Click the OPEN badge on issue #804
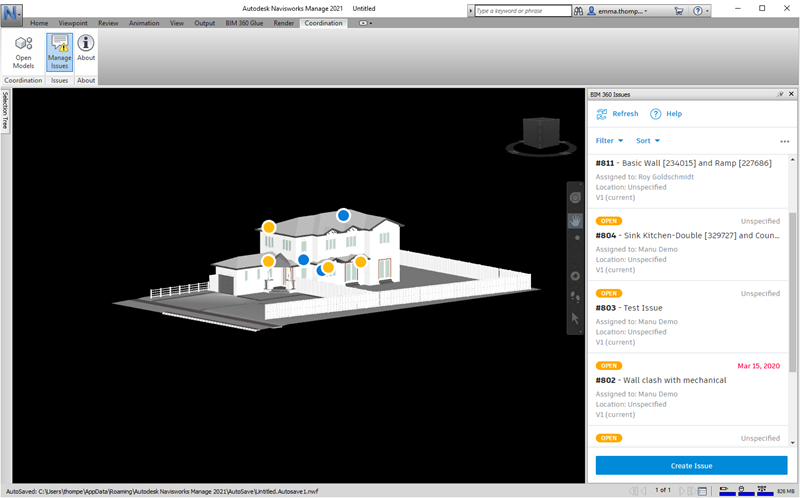Screen dimensions: 800x498 [609, 221]
